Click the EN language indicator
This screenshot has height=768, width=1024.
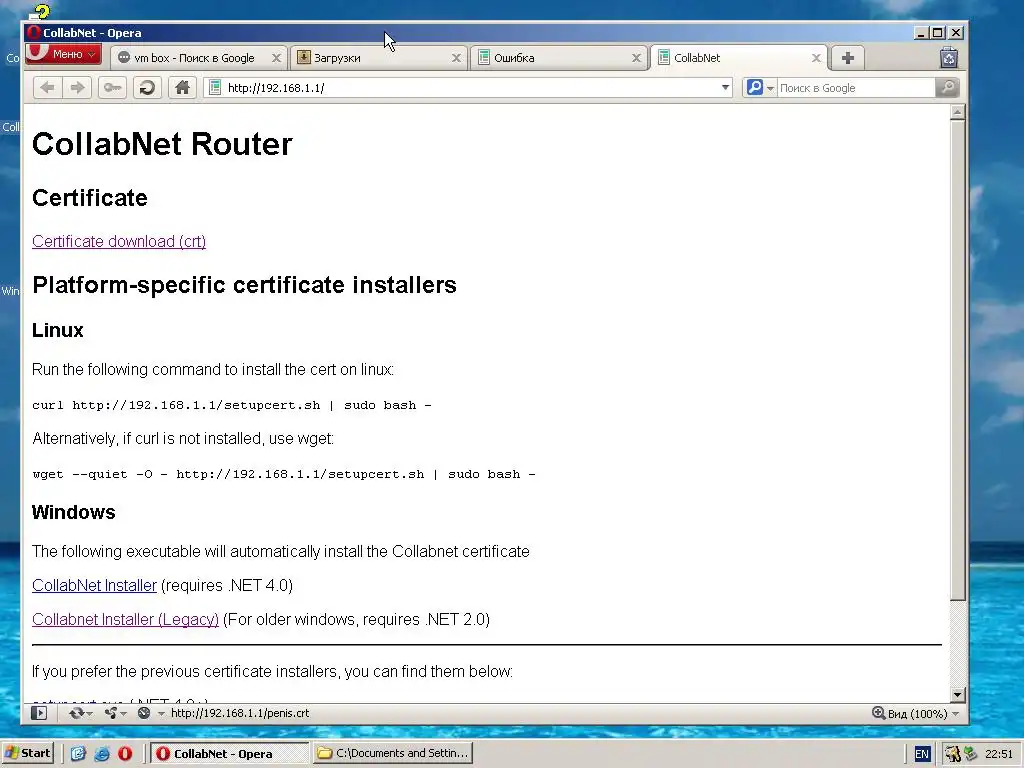tap(921, 754)
